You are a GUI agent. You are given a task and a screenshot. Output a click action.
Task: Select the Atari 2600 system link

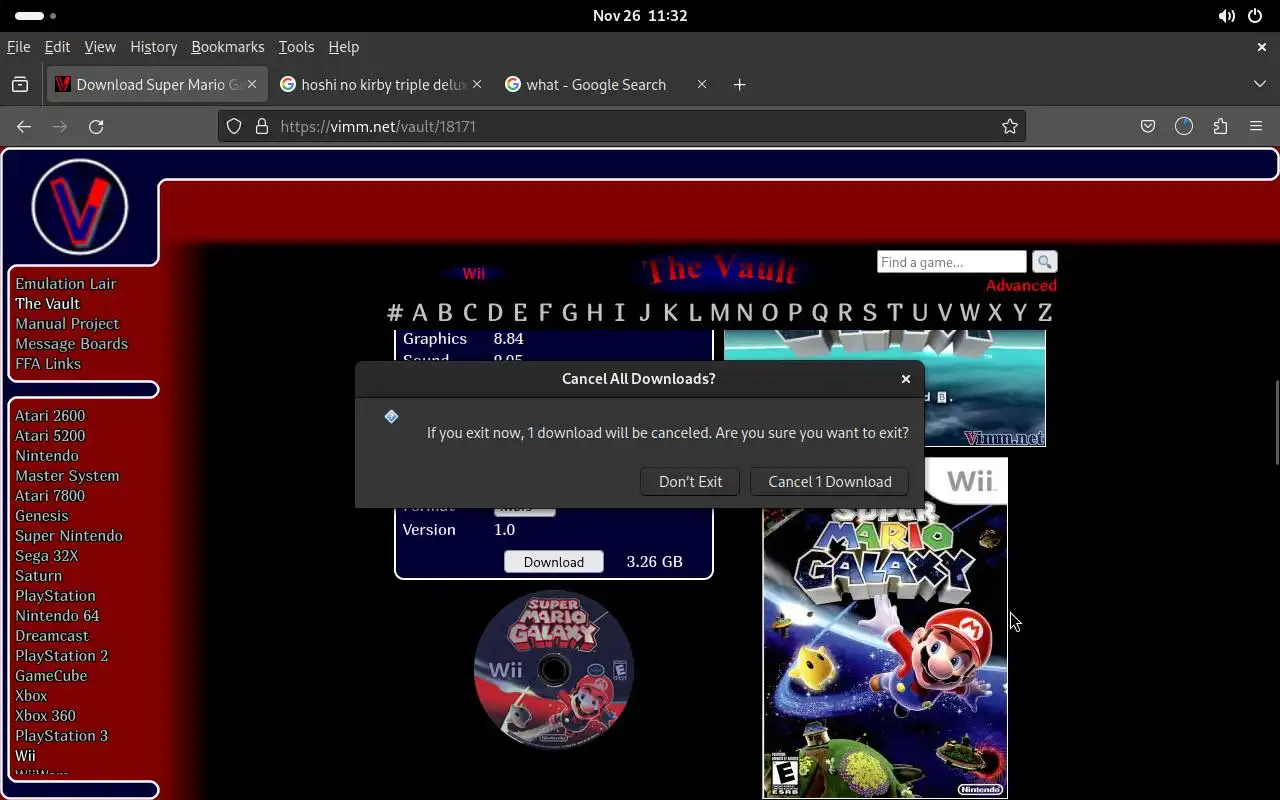(50, 416)
